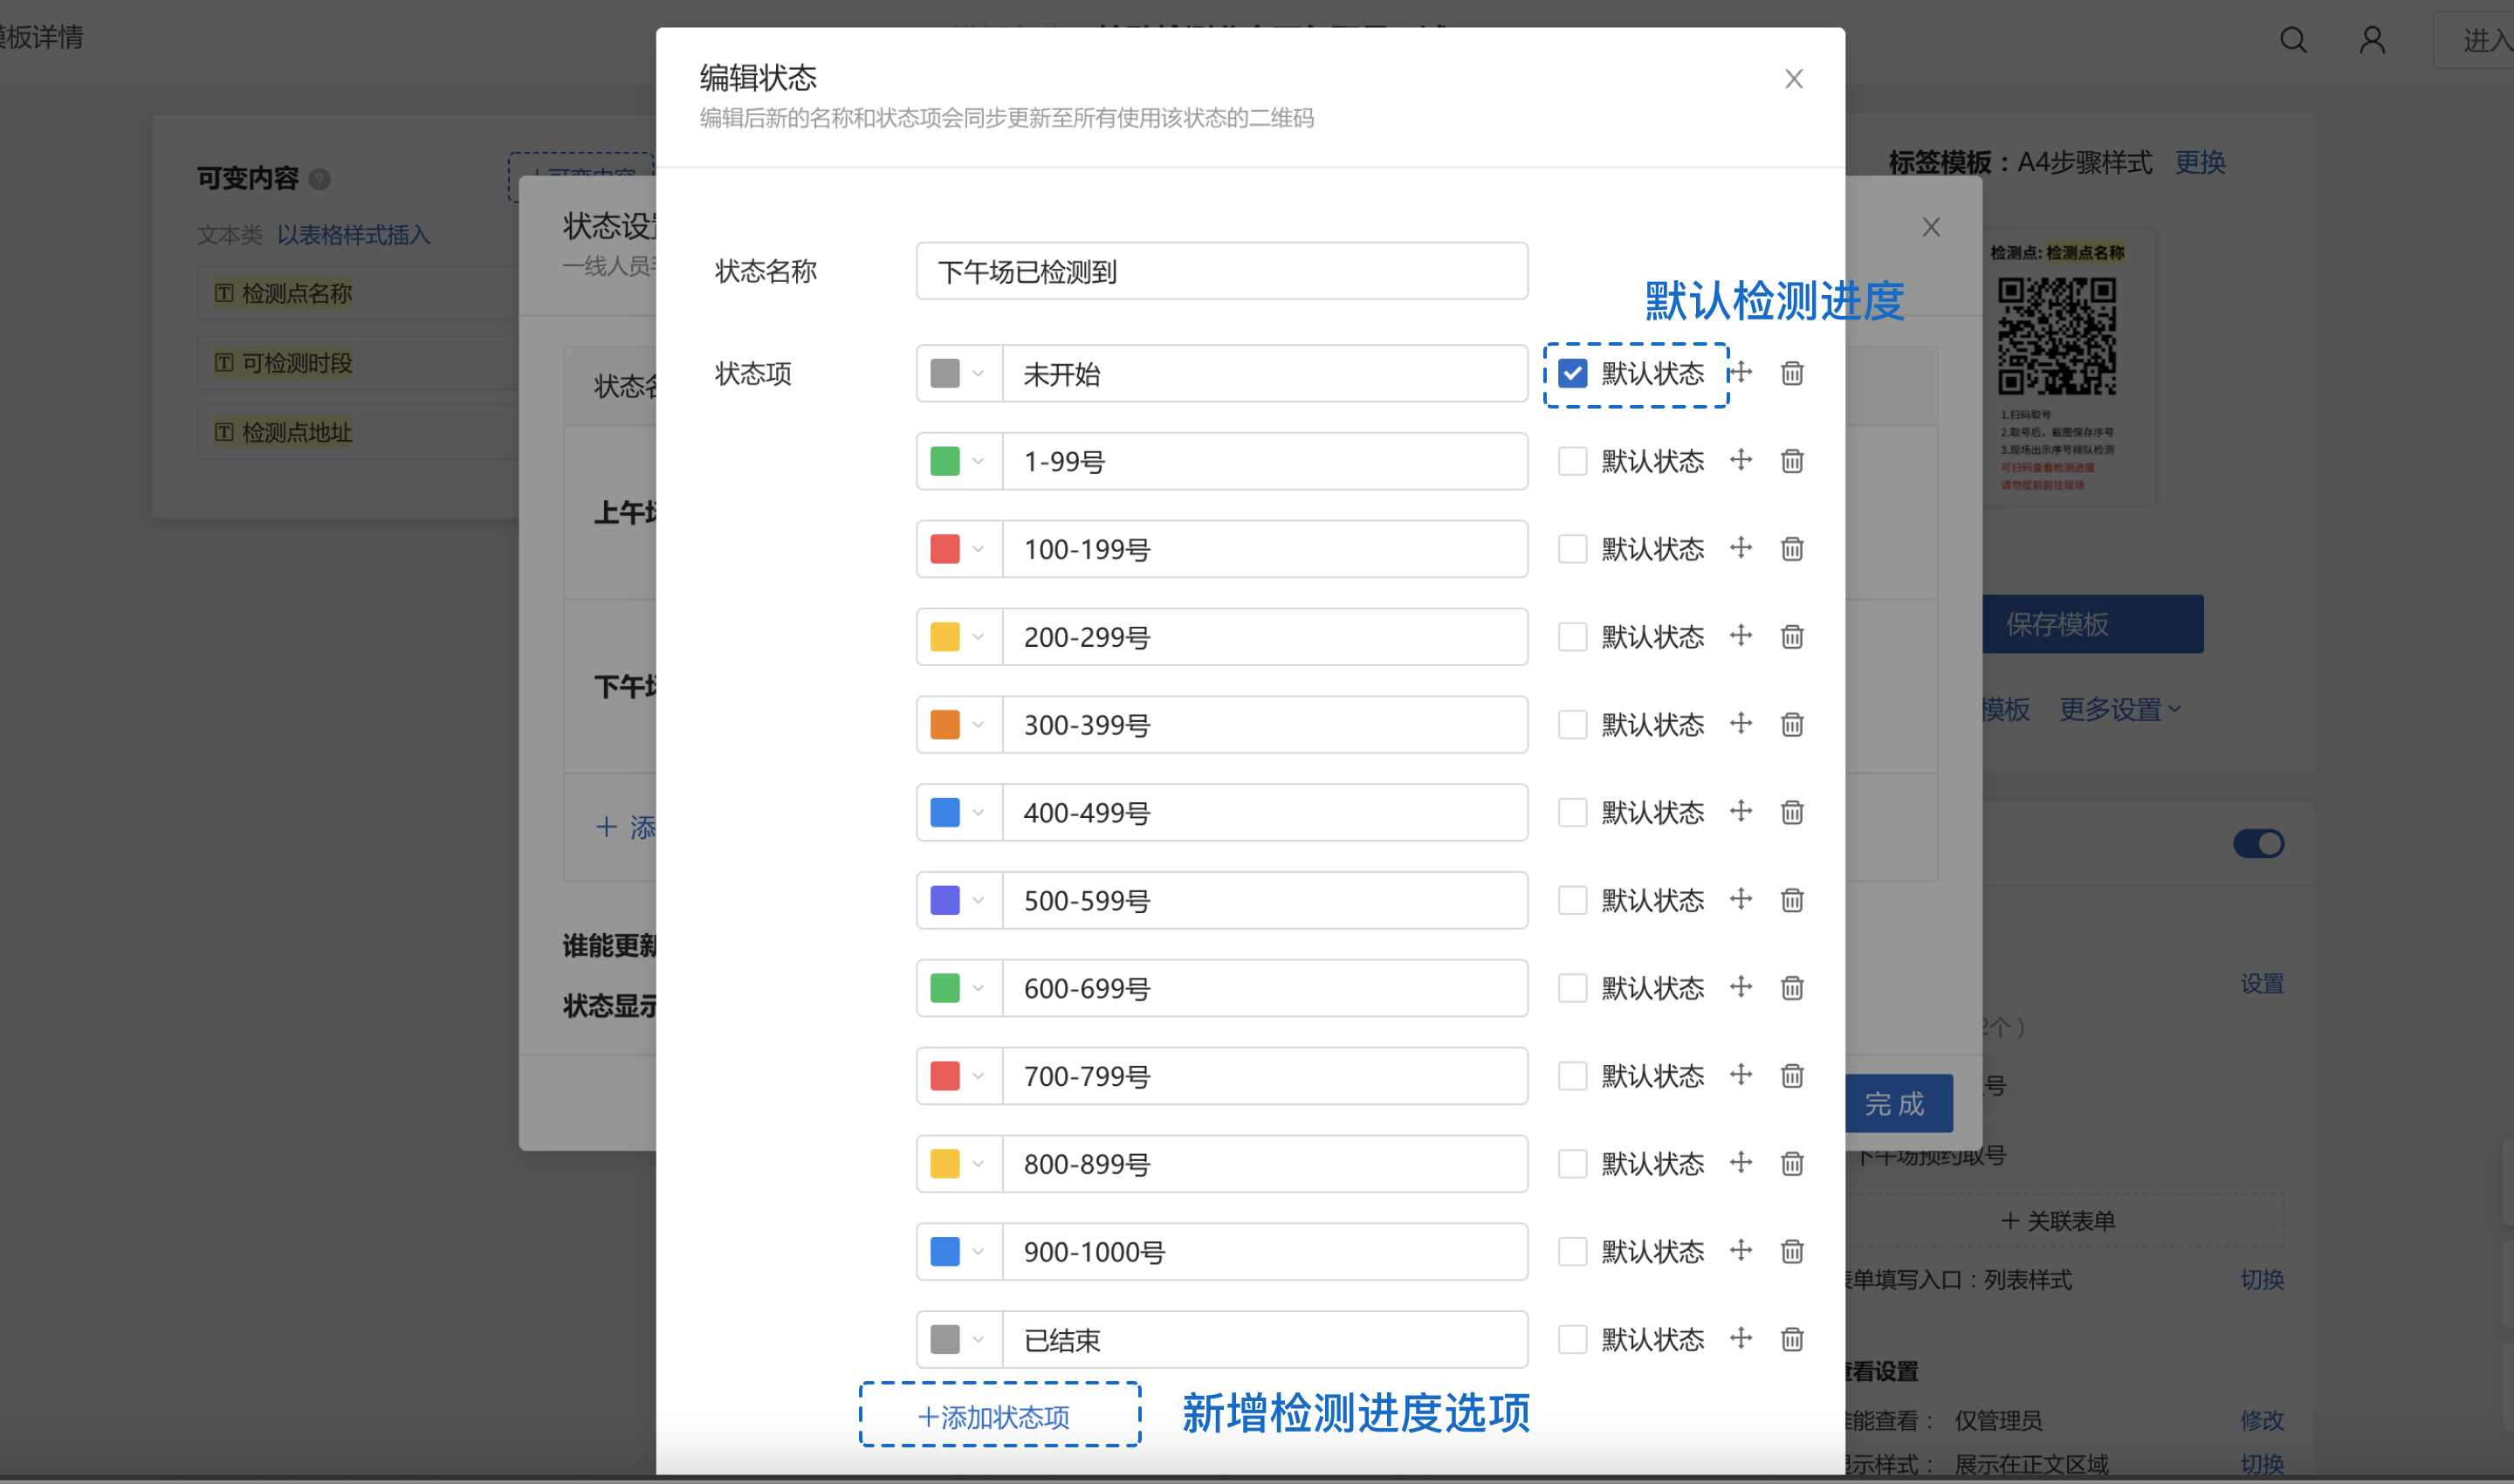Check 默认状态 for 500-599号
Screen dimensions: 2514x1484
(1572, 901)
